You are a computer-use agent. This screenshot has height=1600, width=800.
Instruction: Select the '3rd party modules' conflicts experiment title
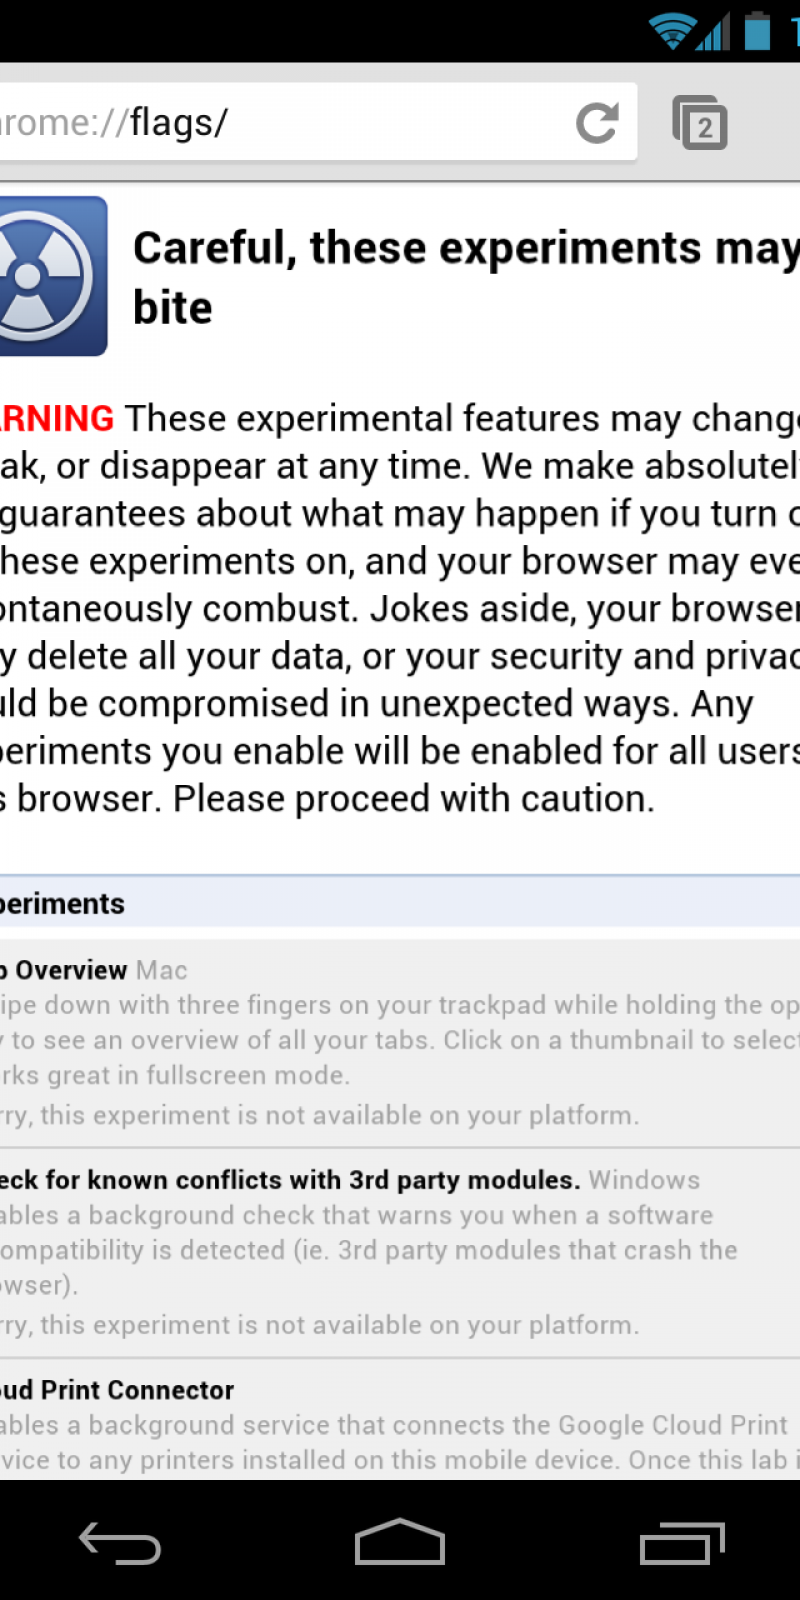(x=290, y=1180)
